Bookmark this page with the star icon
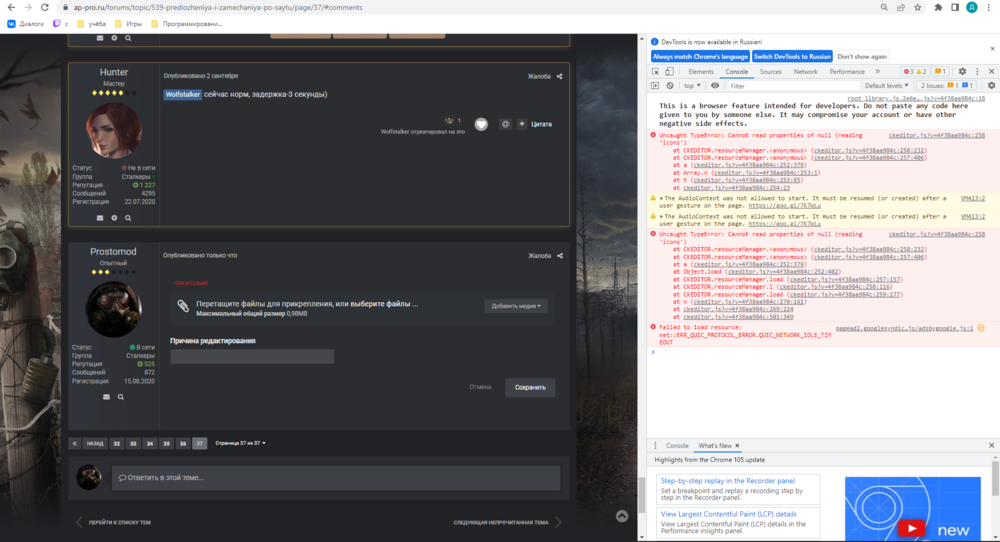This screenshot has width=1000, height=542. (917, 7)
